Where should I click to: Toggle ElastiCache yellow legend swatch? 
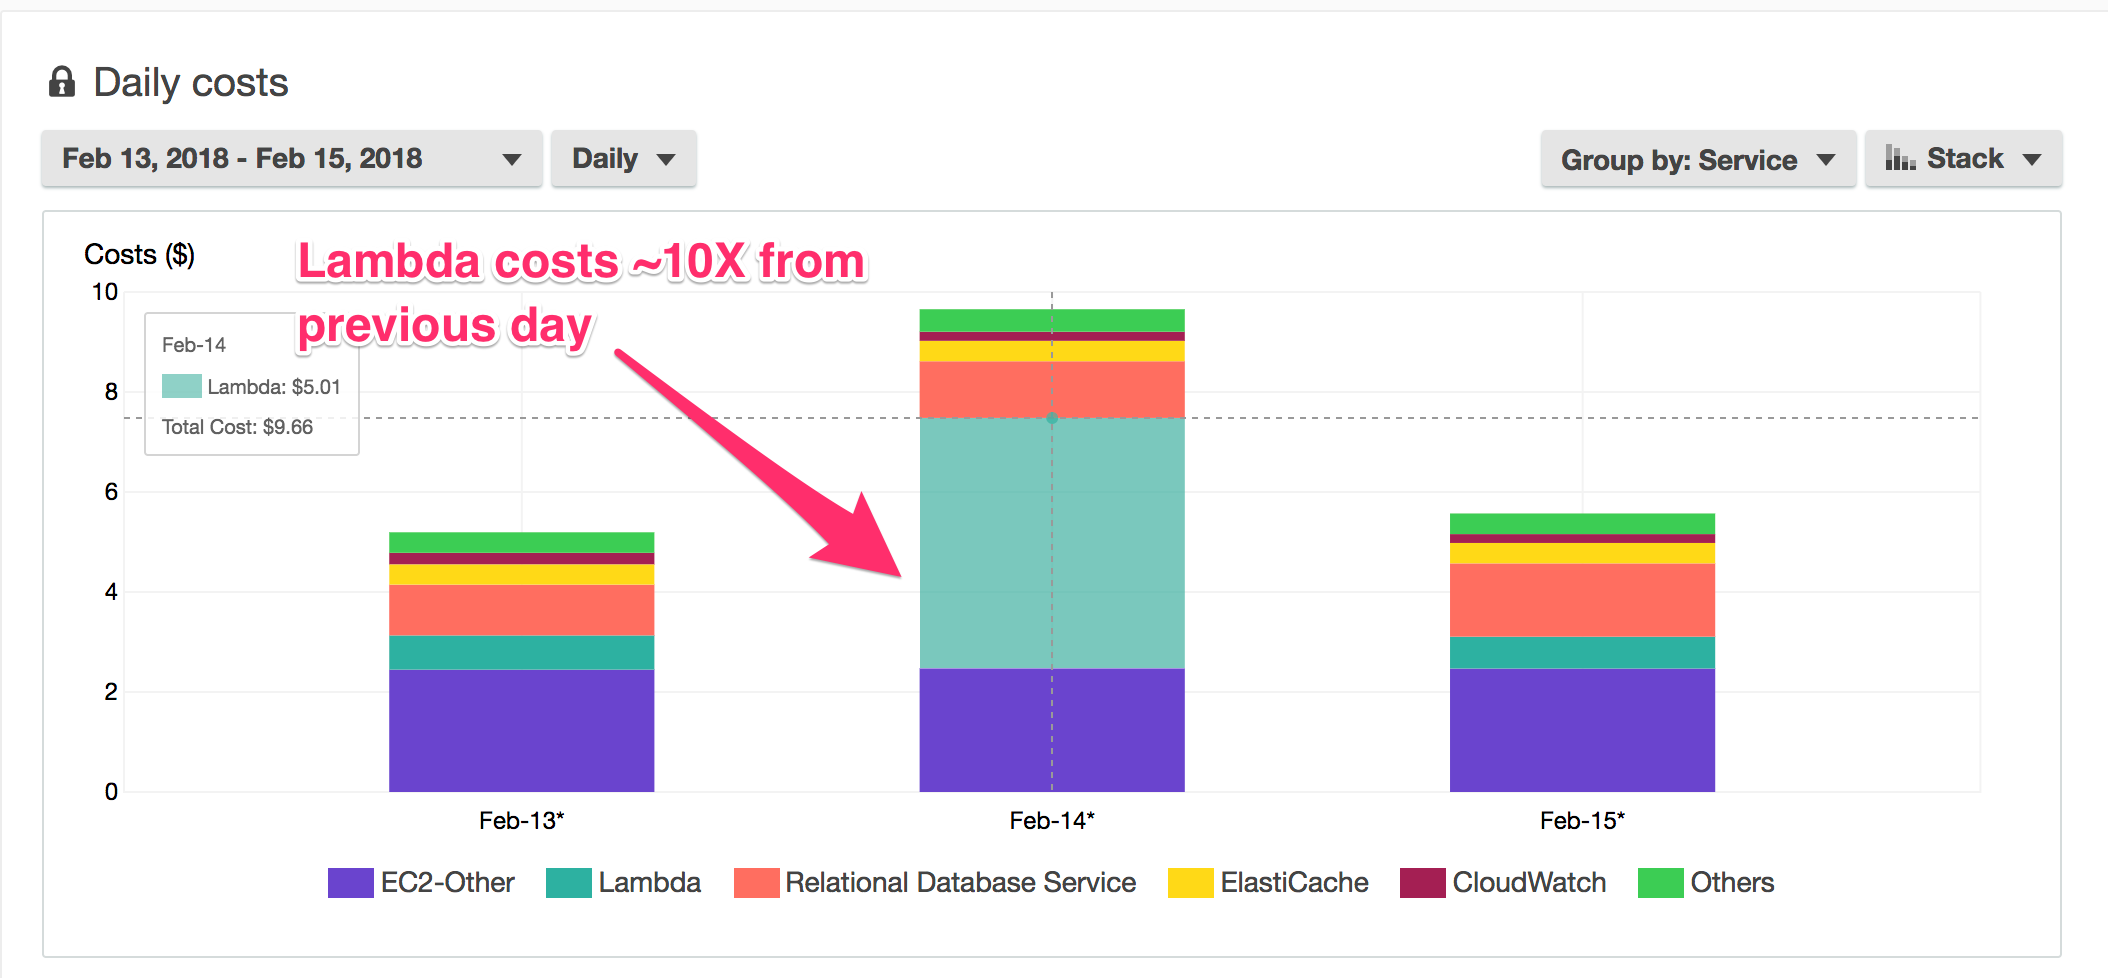[1190, 883]
